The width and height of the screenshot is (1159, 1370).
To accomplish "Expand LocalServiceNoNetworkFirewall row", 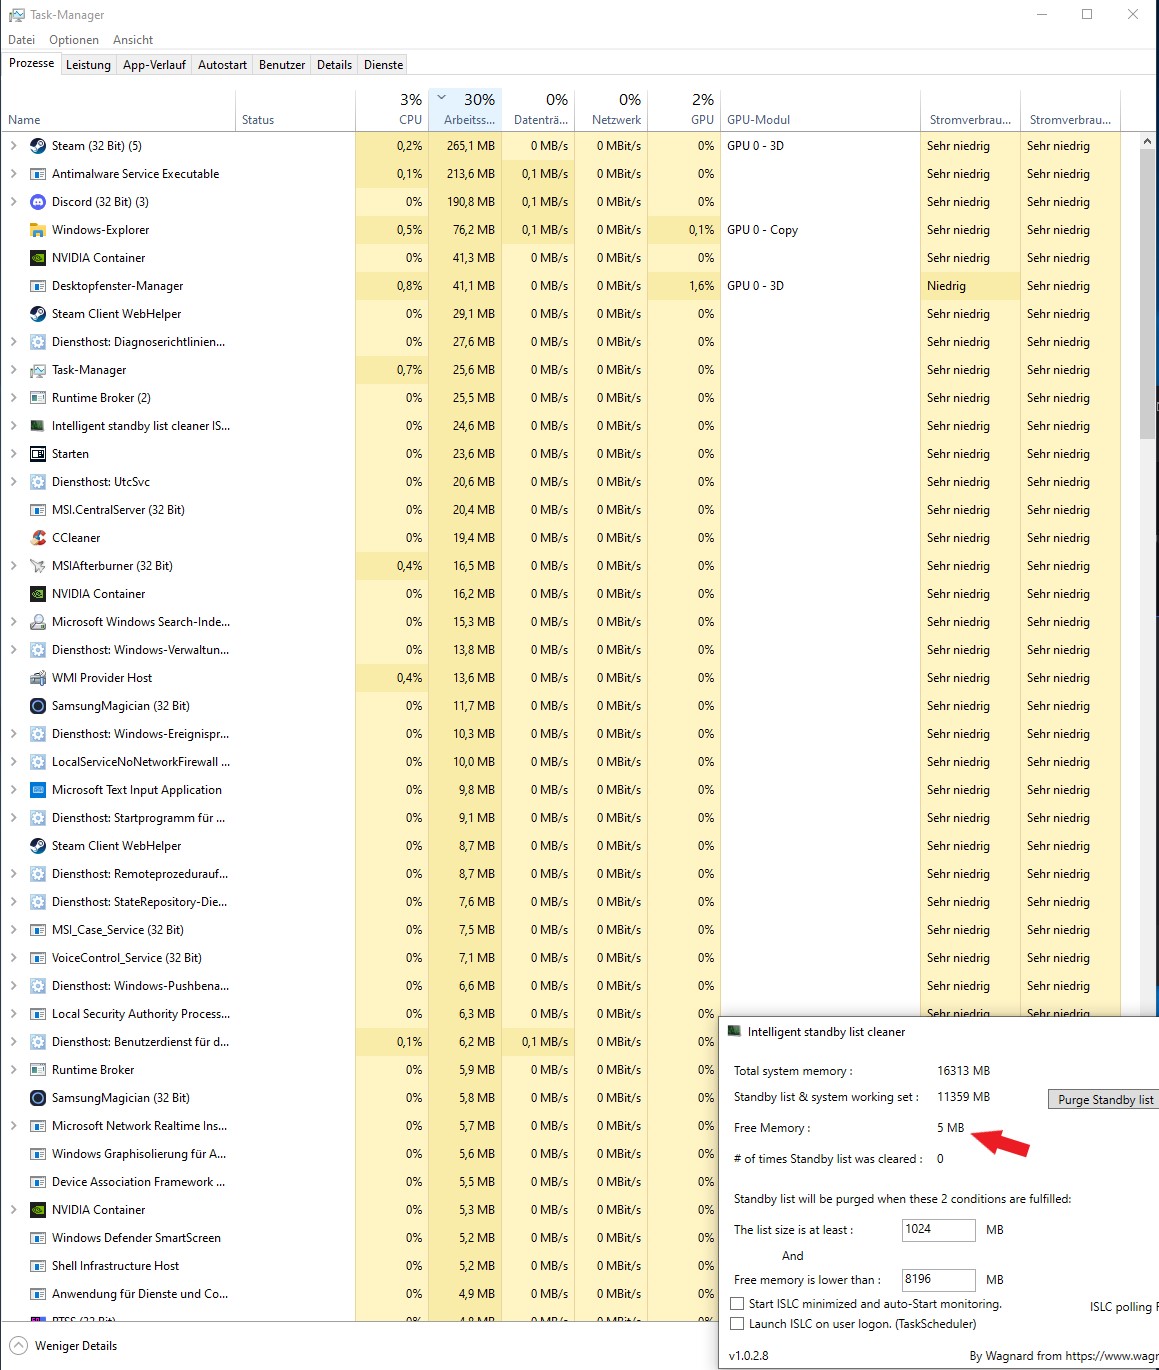I will coord(13,762).
